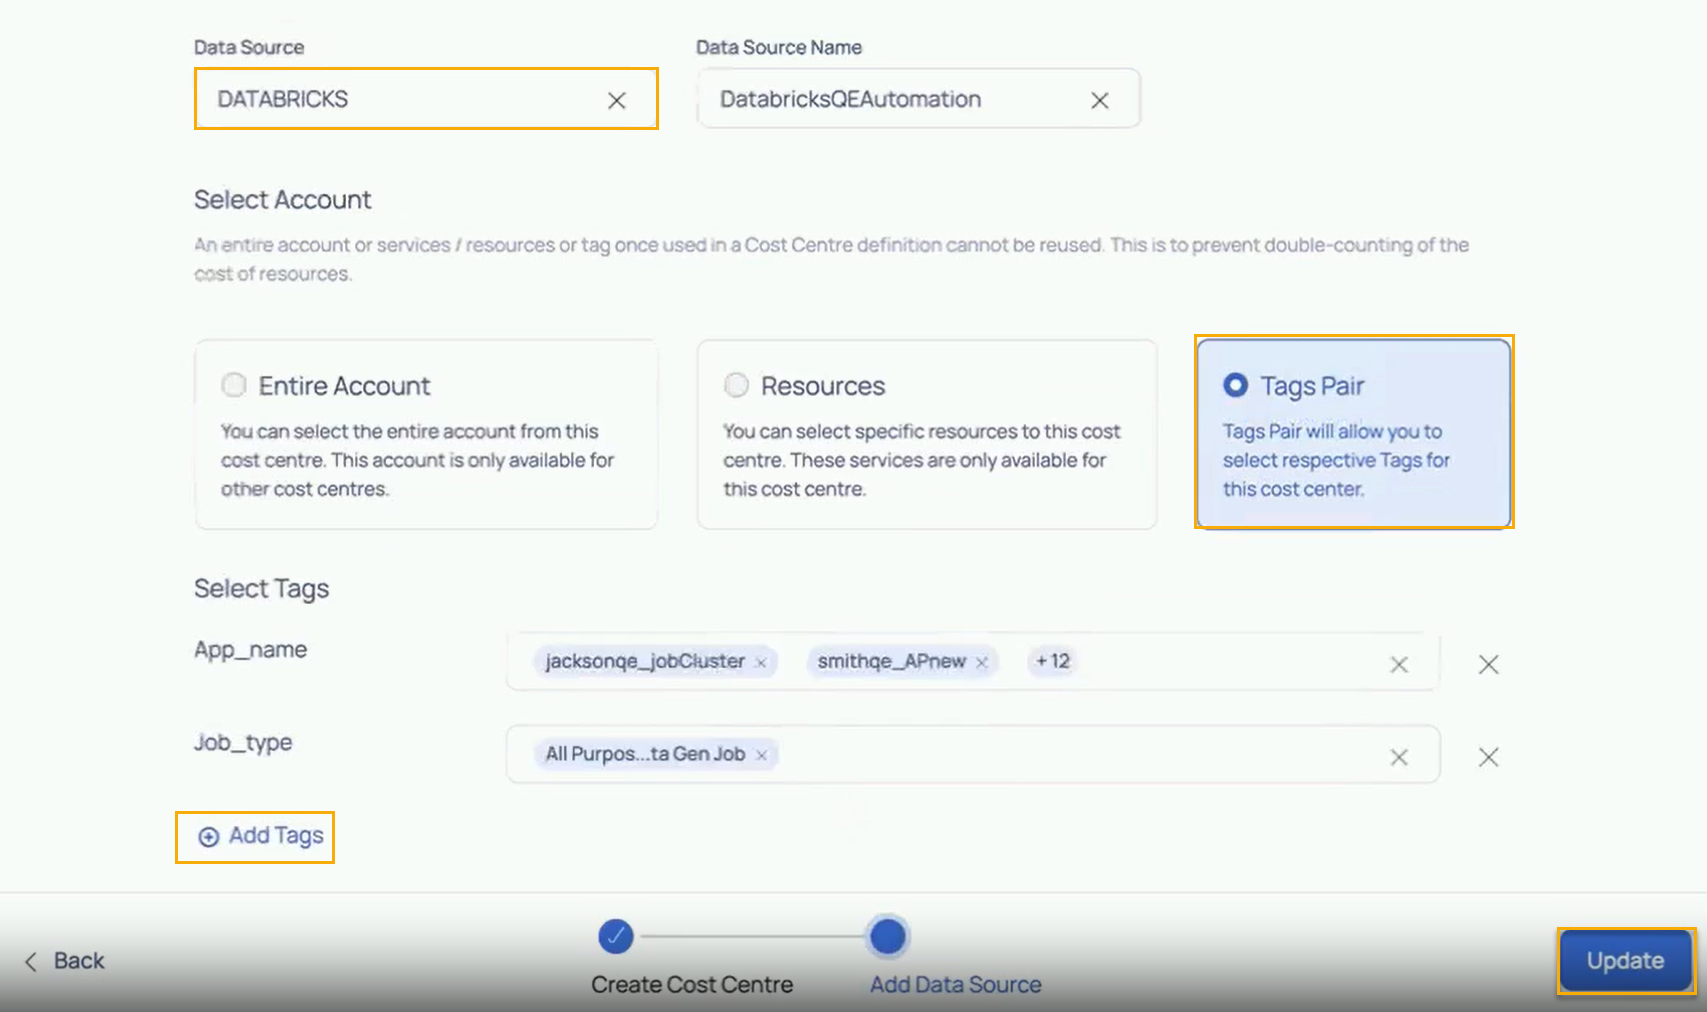The height and width of the screenshot is (1012, 1707).
Task: Click the current Add Data Source step circle
Action: [x=888, y=937]
